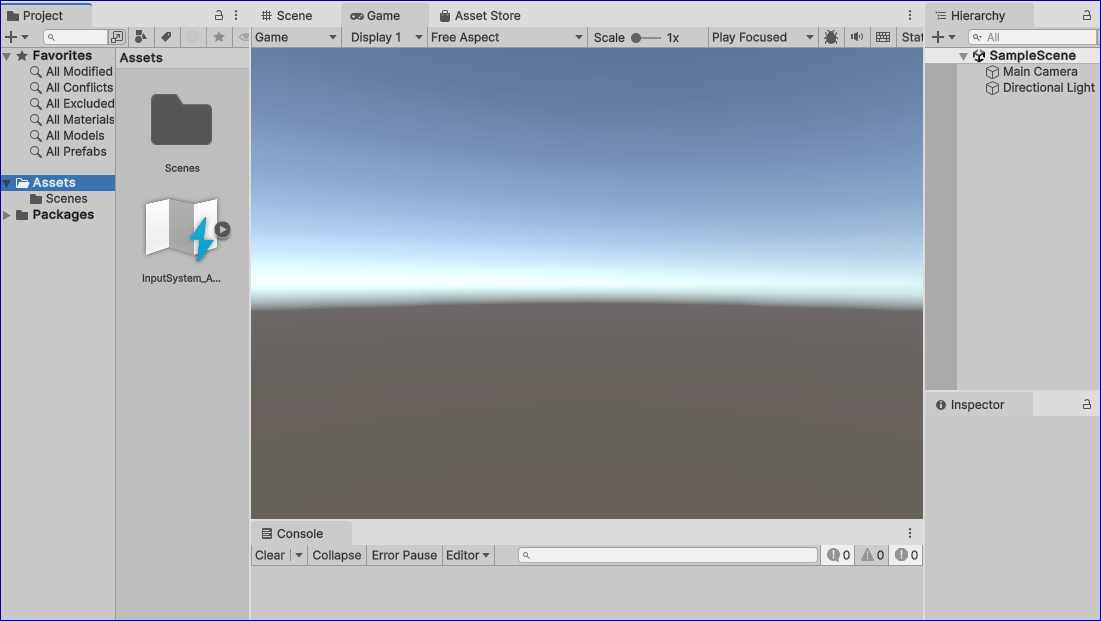Viewport: 1101px width, 621px height.
Task: Click the search by type icon in Project
Action: click(x=141, y=37)
